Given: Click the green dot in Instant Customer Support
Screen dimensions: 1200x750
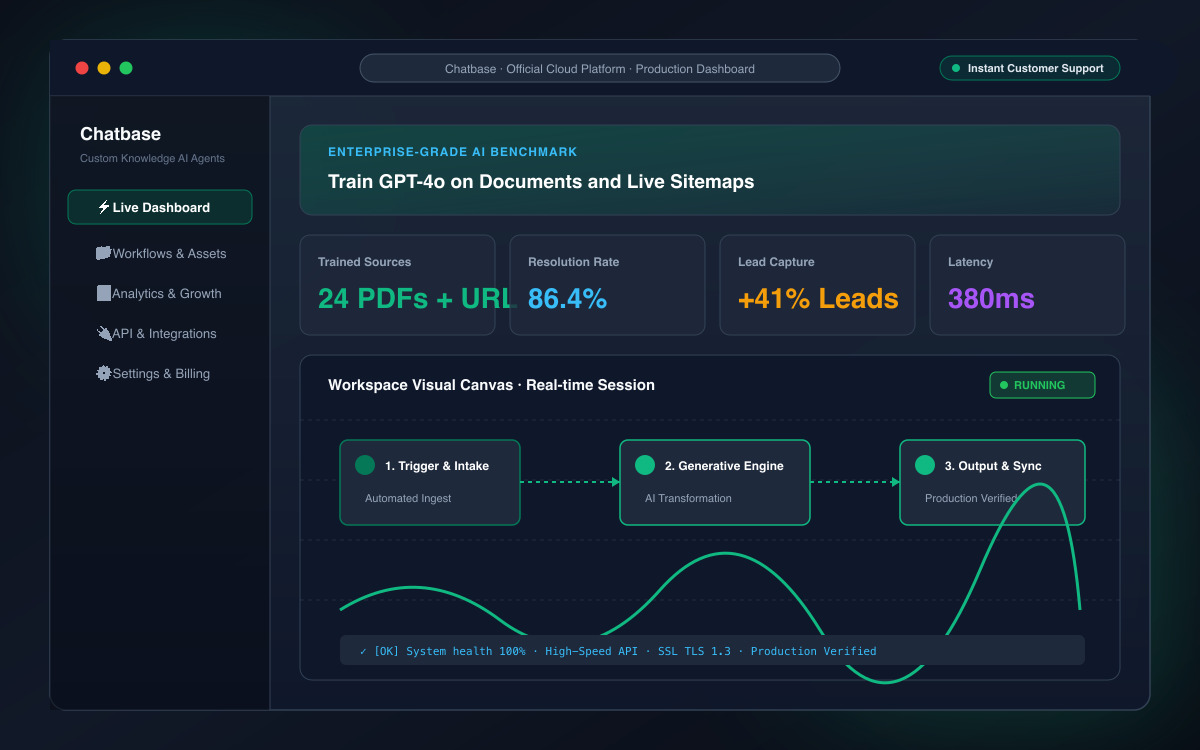Looking at the screenshot, I should [956, 68].
